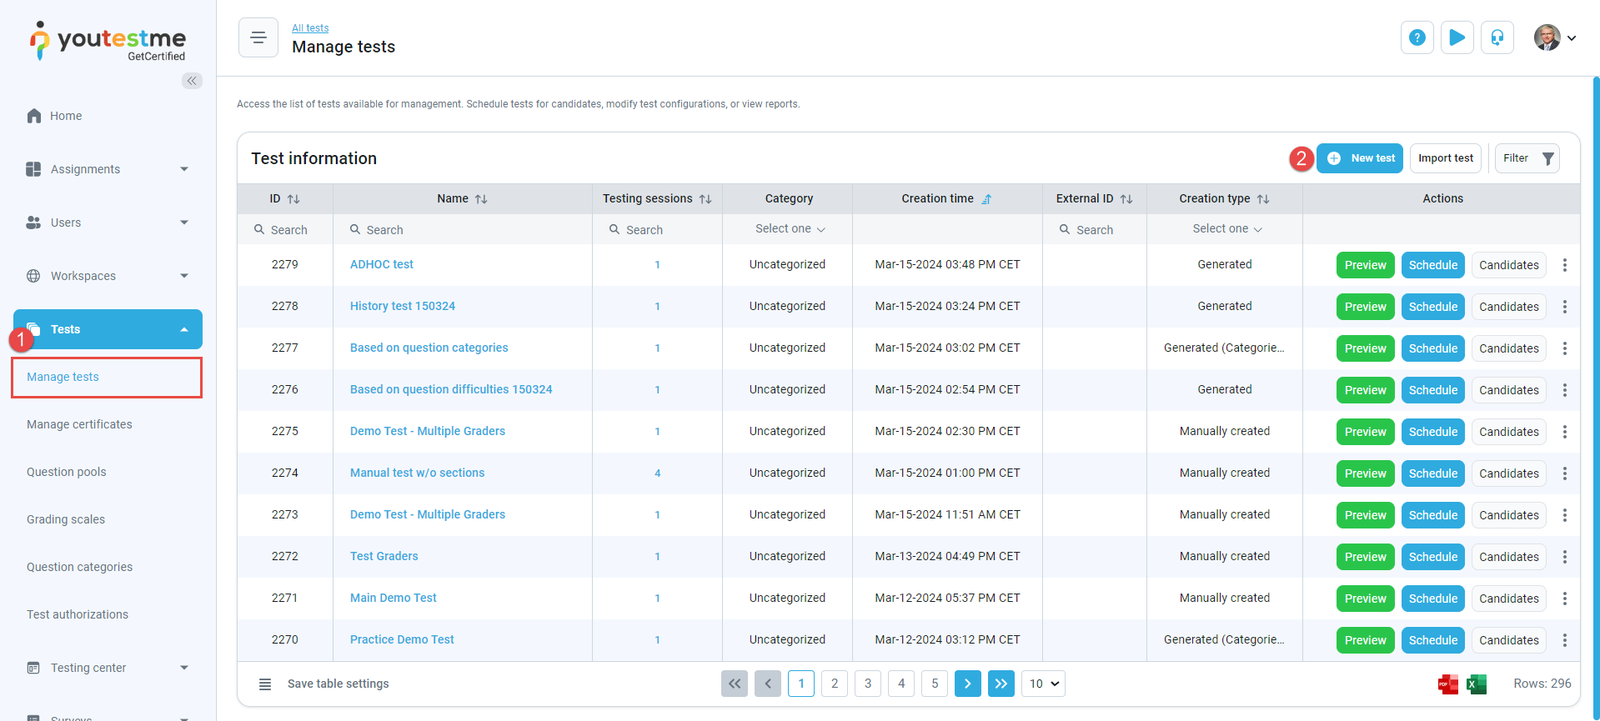Open rows per page dropdown showing 10

pos(1044,684)
